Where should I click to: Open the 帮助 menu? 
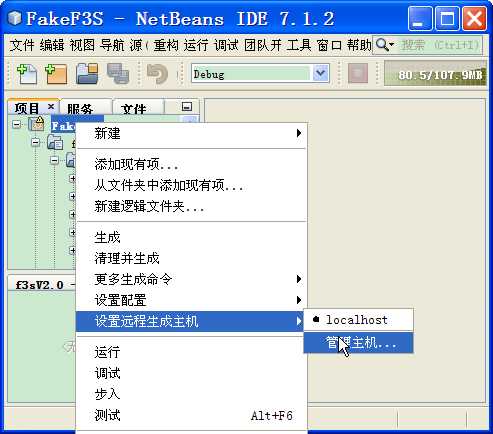359,45
